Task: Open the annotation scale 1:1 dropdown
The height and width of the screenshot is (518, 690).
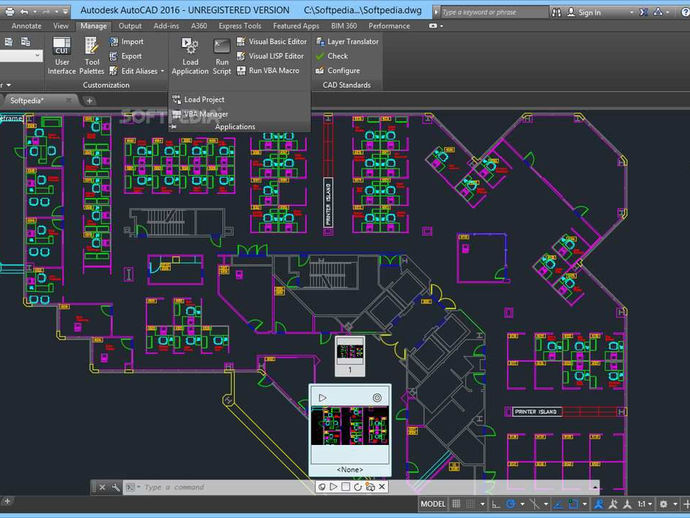Action: (x=645, y=504)
